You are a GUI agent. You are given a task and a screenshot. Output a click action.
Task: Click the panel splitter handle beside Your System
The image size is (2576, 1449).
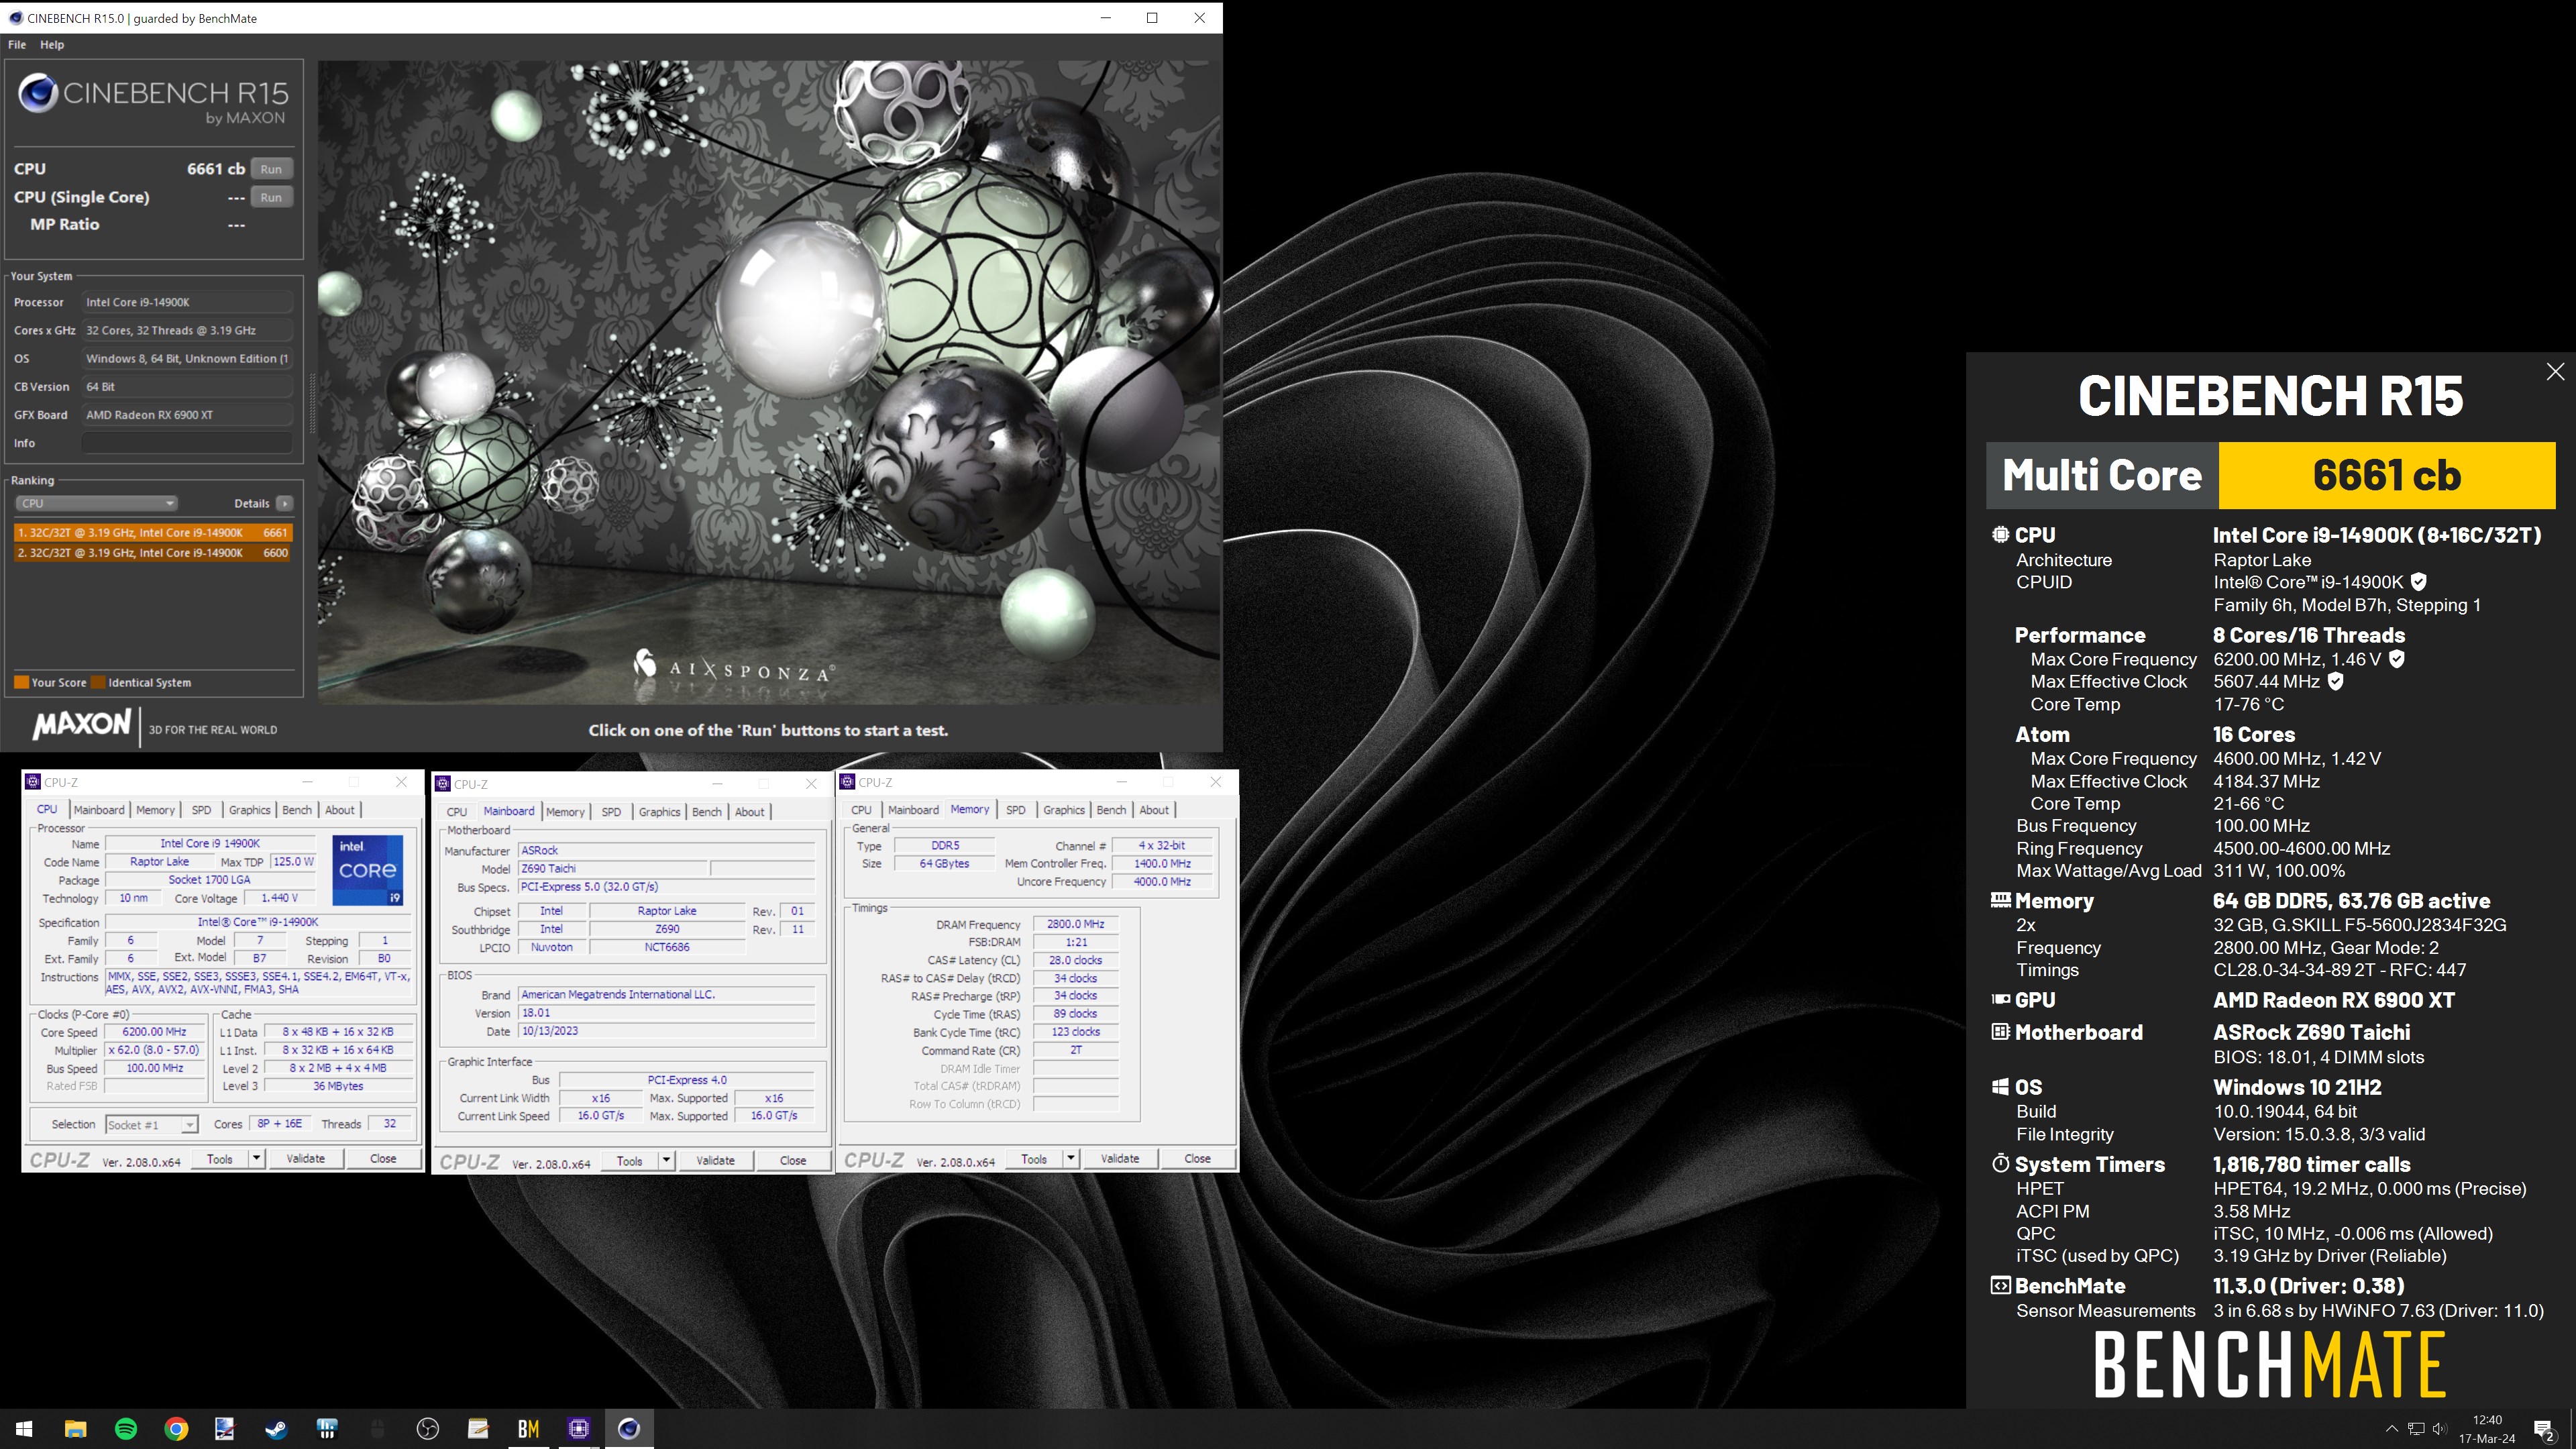(311, 405)
